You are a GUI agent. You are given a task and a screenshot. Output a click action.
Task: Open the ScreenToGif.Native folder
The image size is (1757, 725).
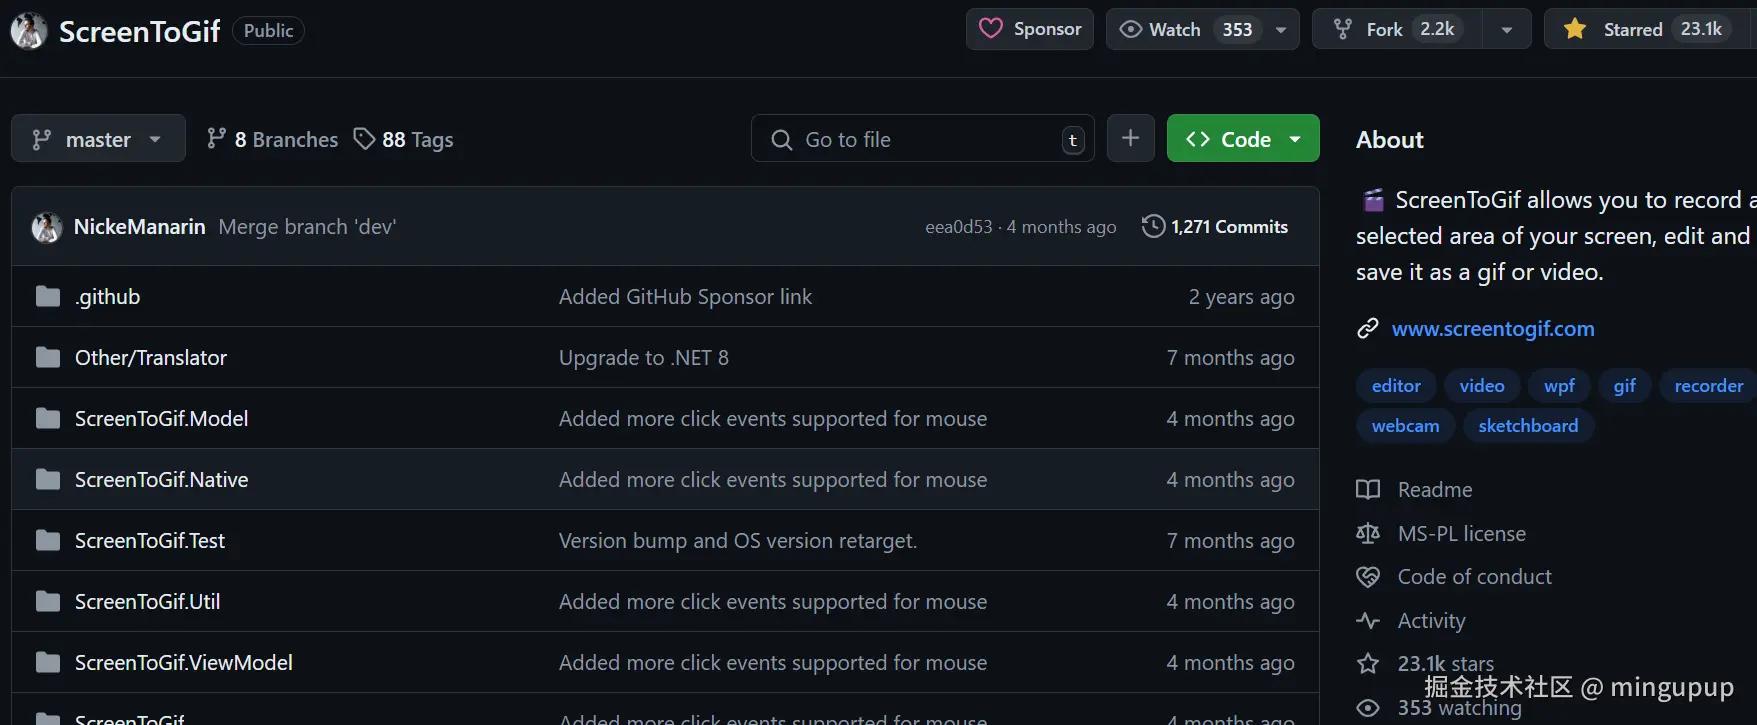tap(161, 480)
